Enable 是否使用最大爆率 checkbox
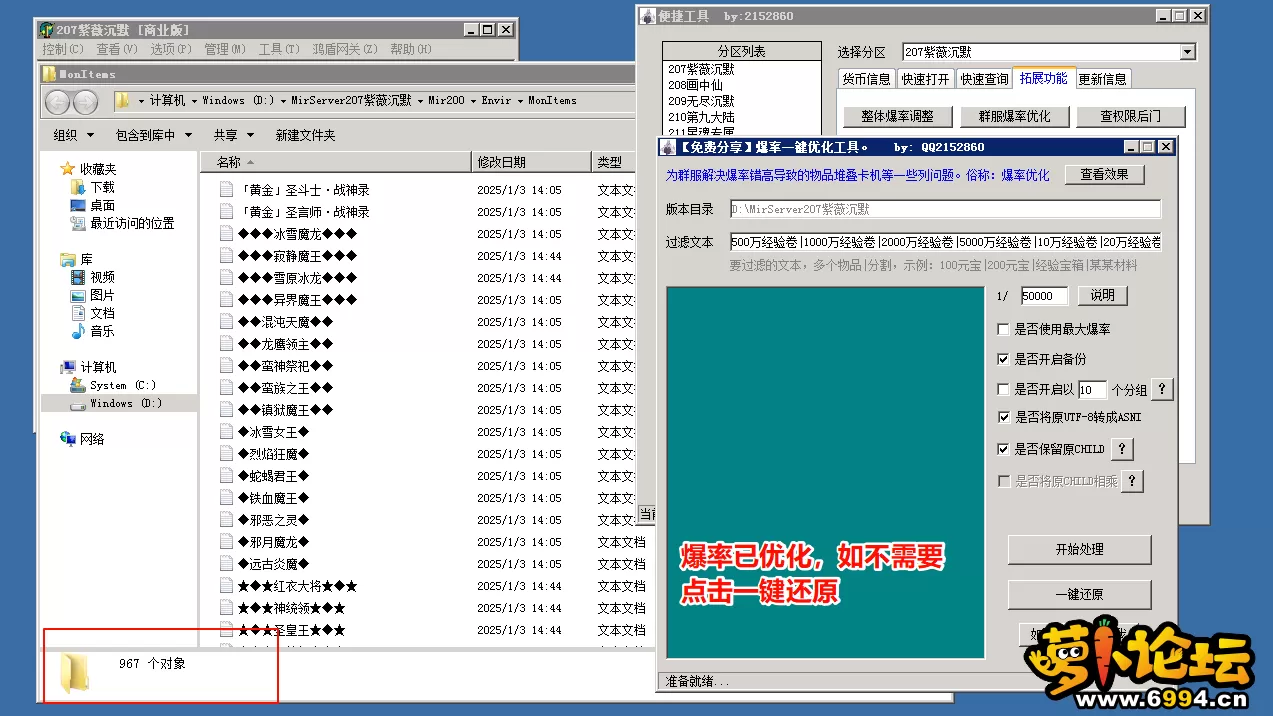 point(1004,329)
